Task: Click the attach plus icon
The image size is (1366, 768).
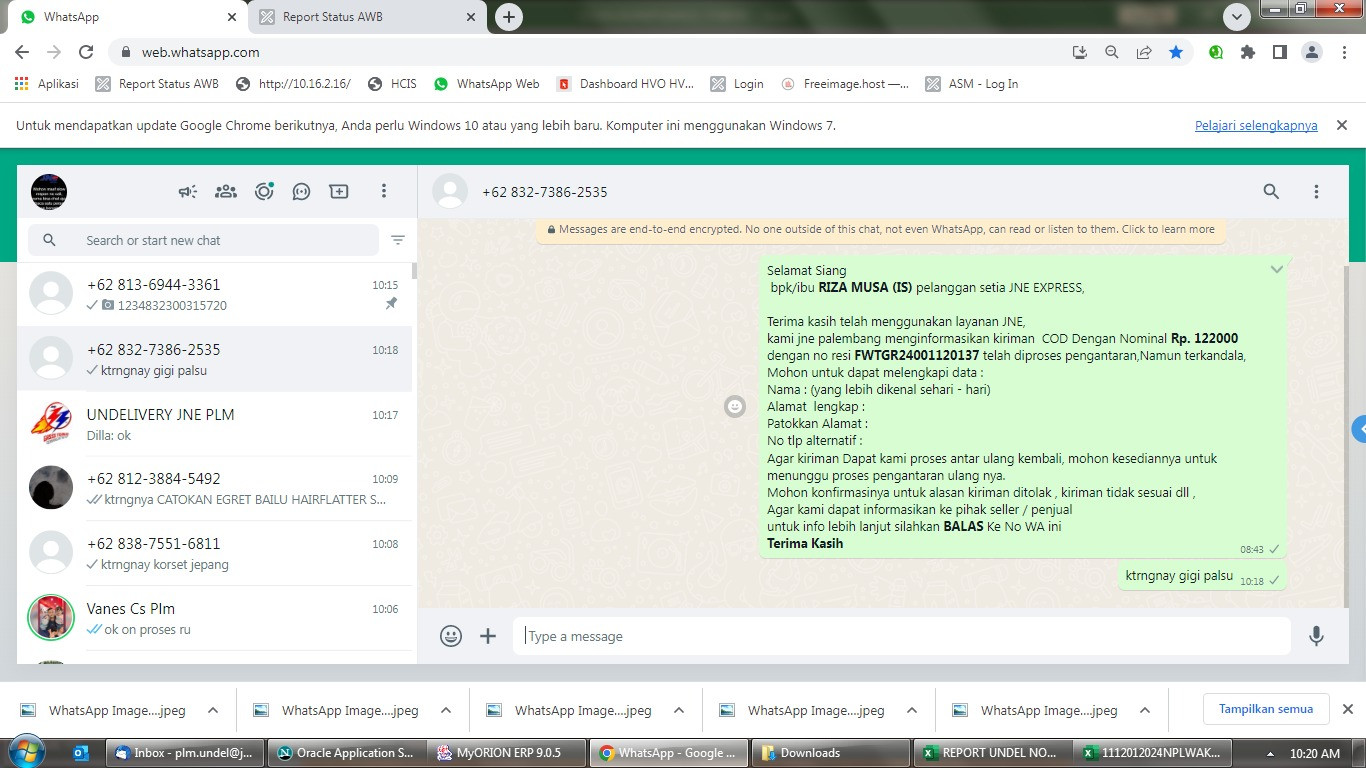Action: (x=488, y=636)
